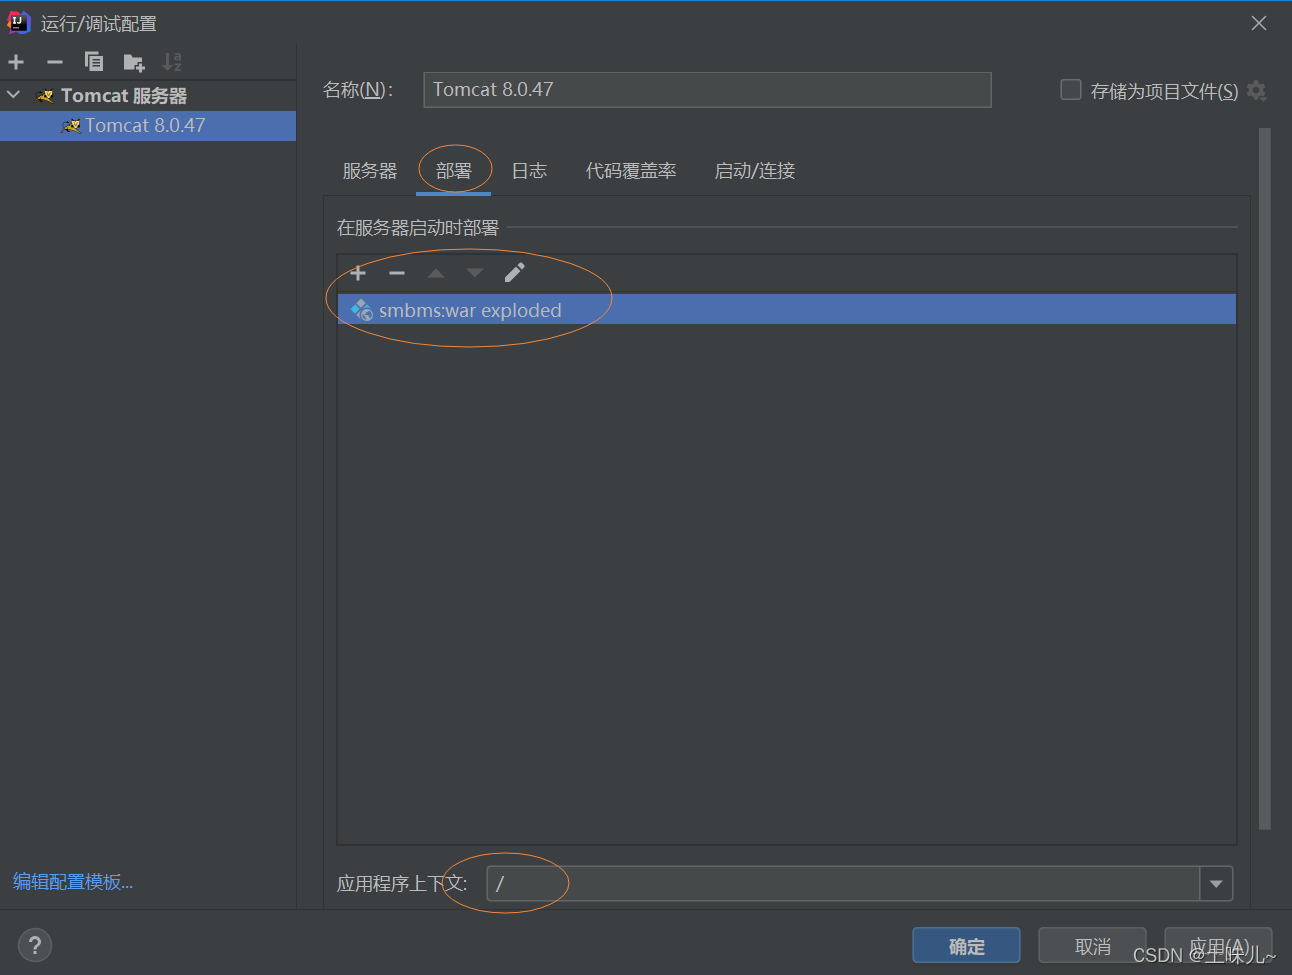Screen dimensions: 1292x975
Task: Select Tomcat 8.0.47 configuration in tree
Action: (x=148, y=126)
